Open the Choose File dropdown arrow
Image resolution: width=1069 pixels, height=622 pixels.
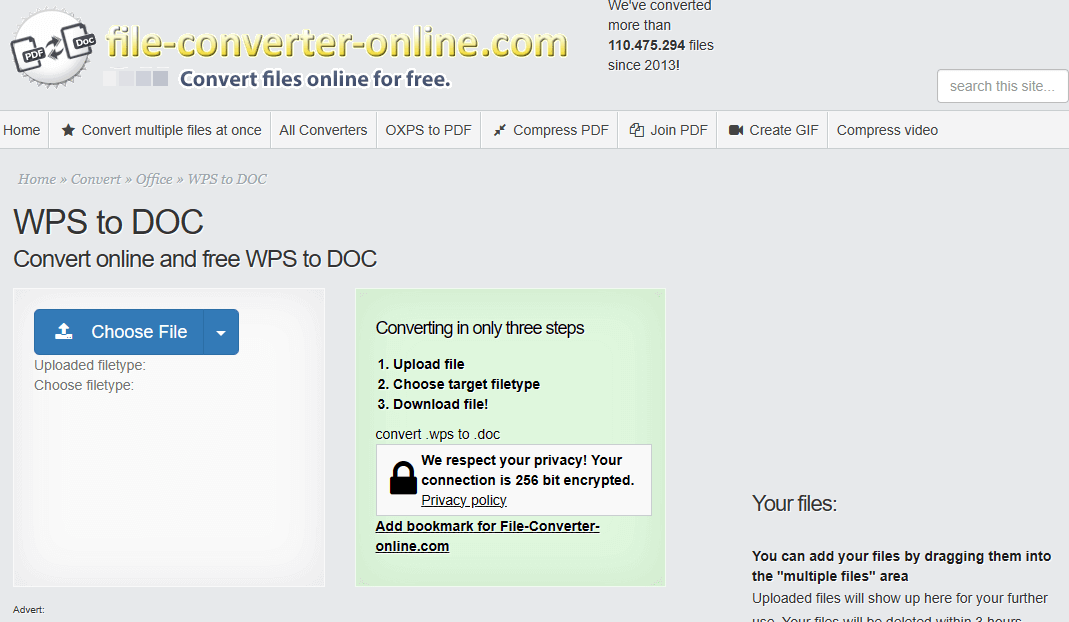pos(221,331)
